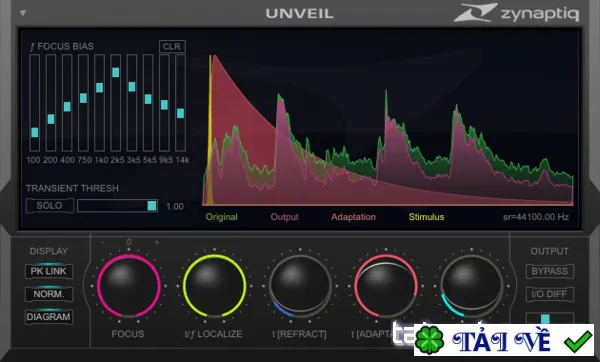
Task: Toggle the I/O DIFF button
Action: (549, 294)
